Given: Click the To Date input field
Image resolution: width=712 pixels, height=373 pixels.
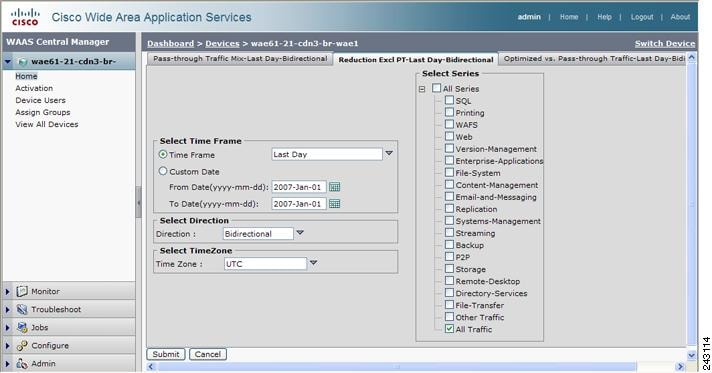Looking at the screenshot, I should click(299, 204).
